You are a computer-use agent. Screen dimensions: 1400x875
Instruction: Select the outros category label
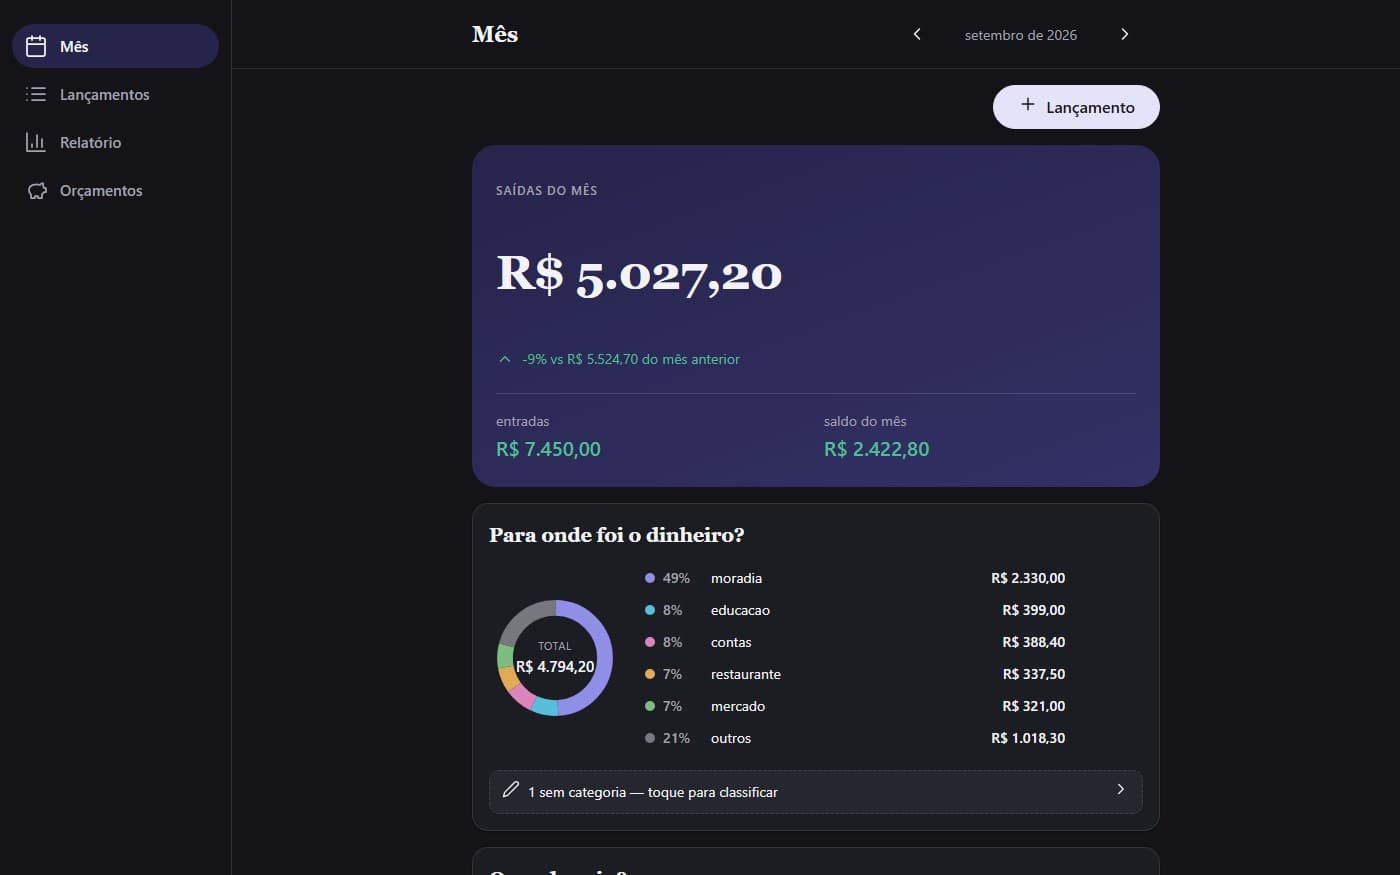(731, 738)
